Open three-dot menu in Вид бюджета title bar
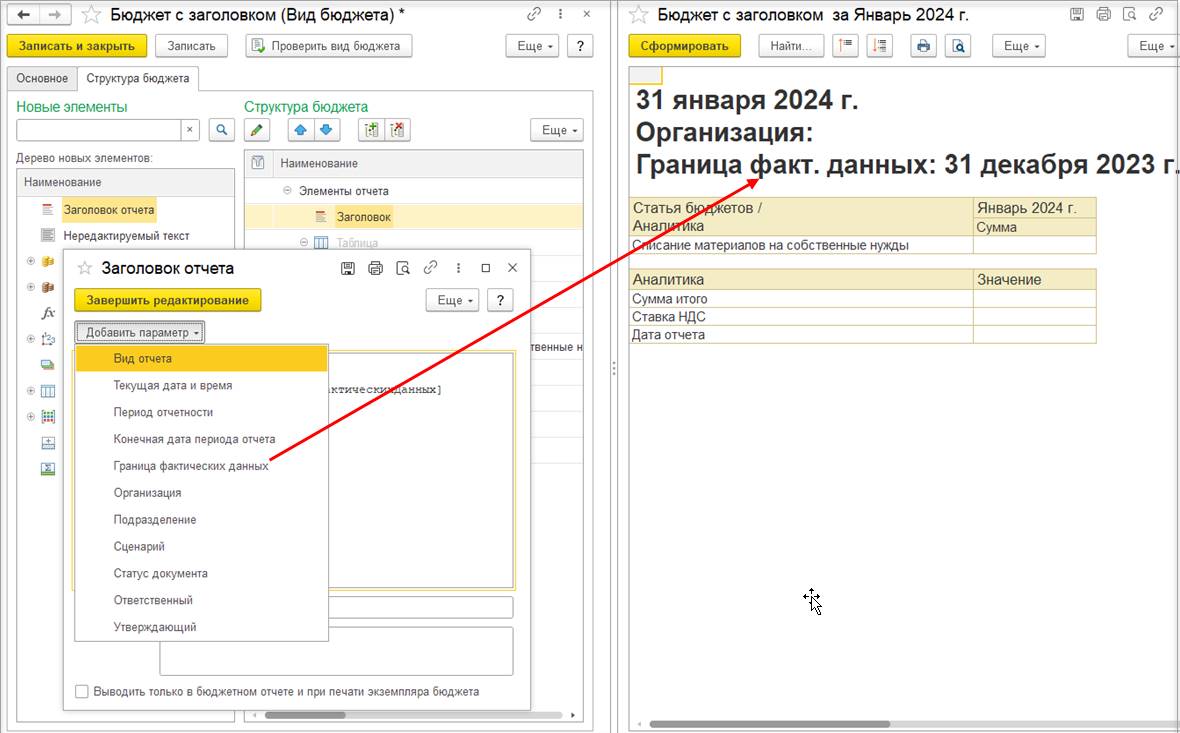The height and width of the screenshot is (733, 1180). pos(561,14)
